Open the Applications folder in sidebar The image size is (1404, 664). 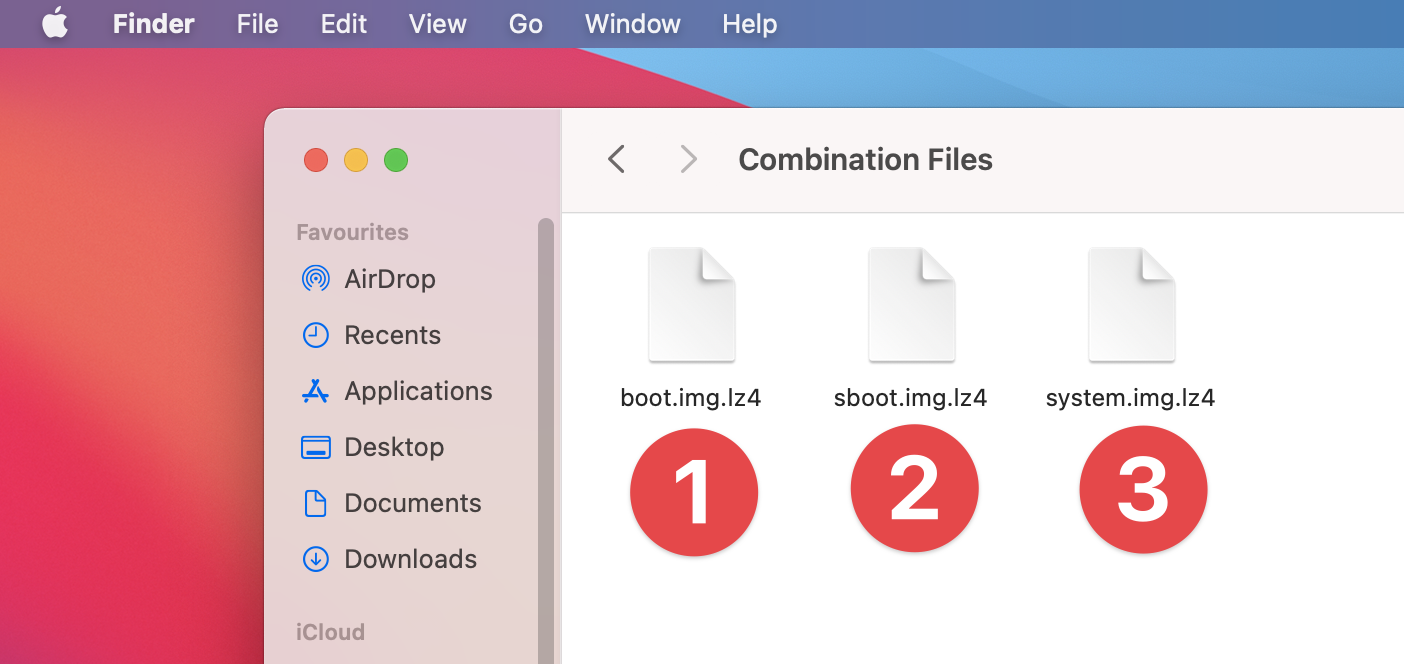click(418, 391)
